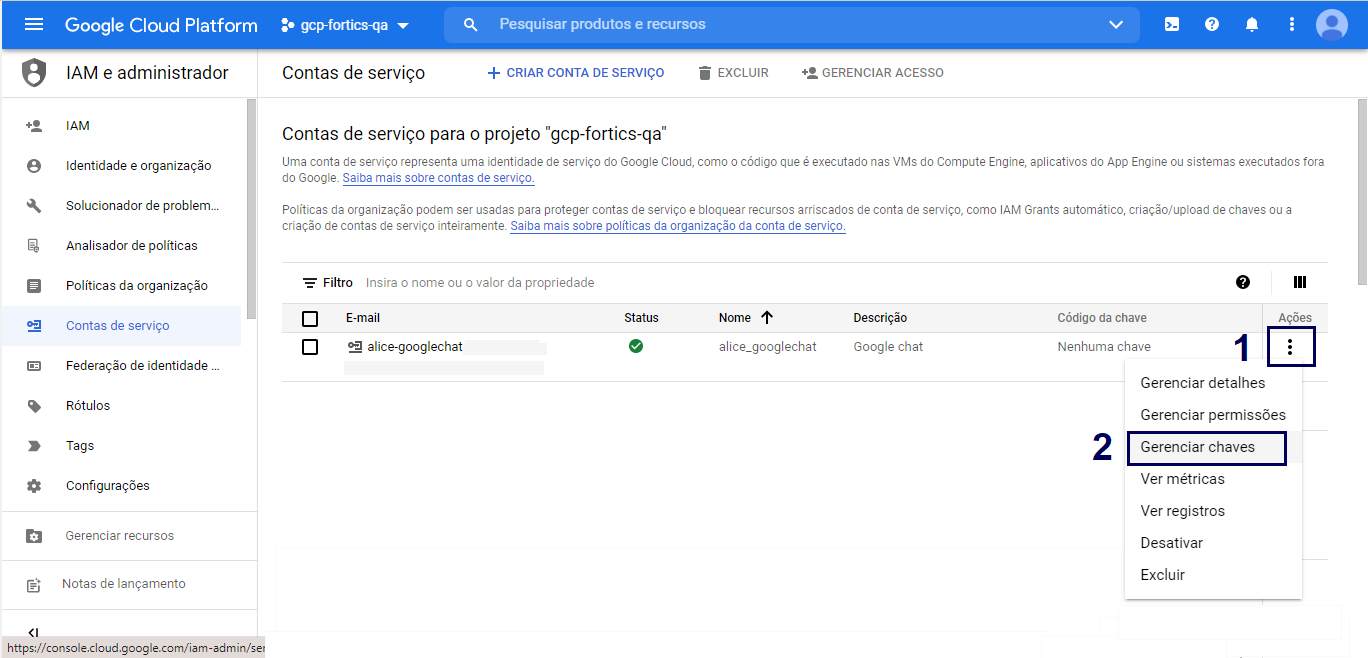Choose Gerenciar detalhes from menu
Screen dimensions: 1368x658
point(1213,383)
